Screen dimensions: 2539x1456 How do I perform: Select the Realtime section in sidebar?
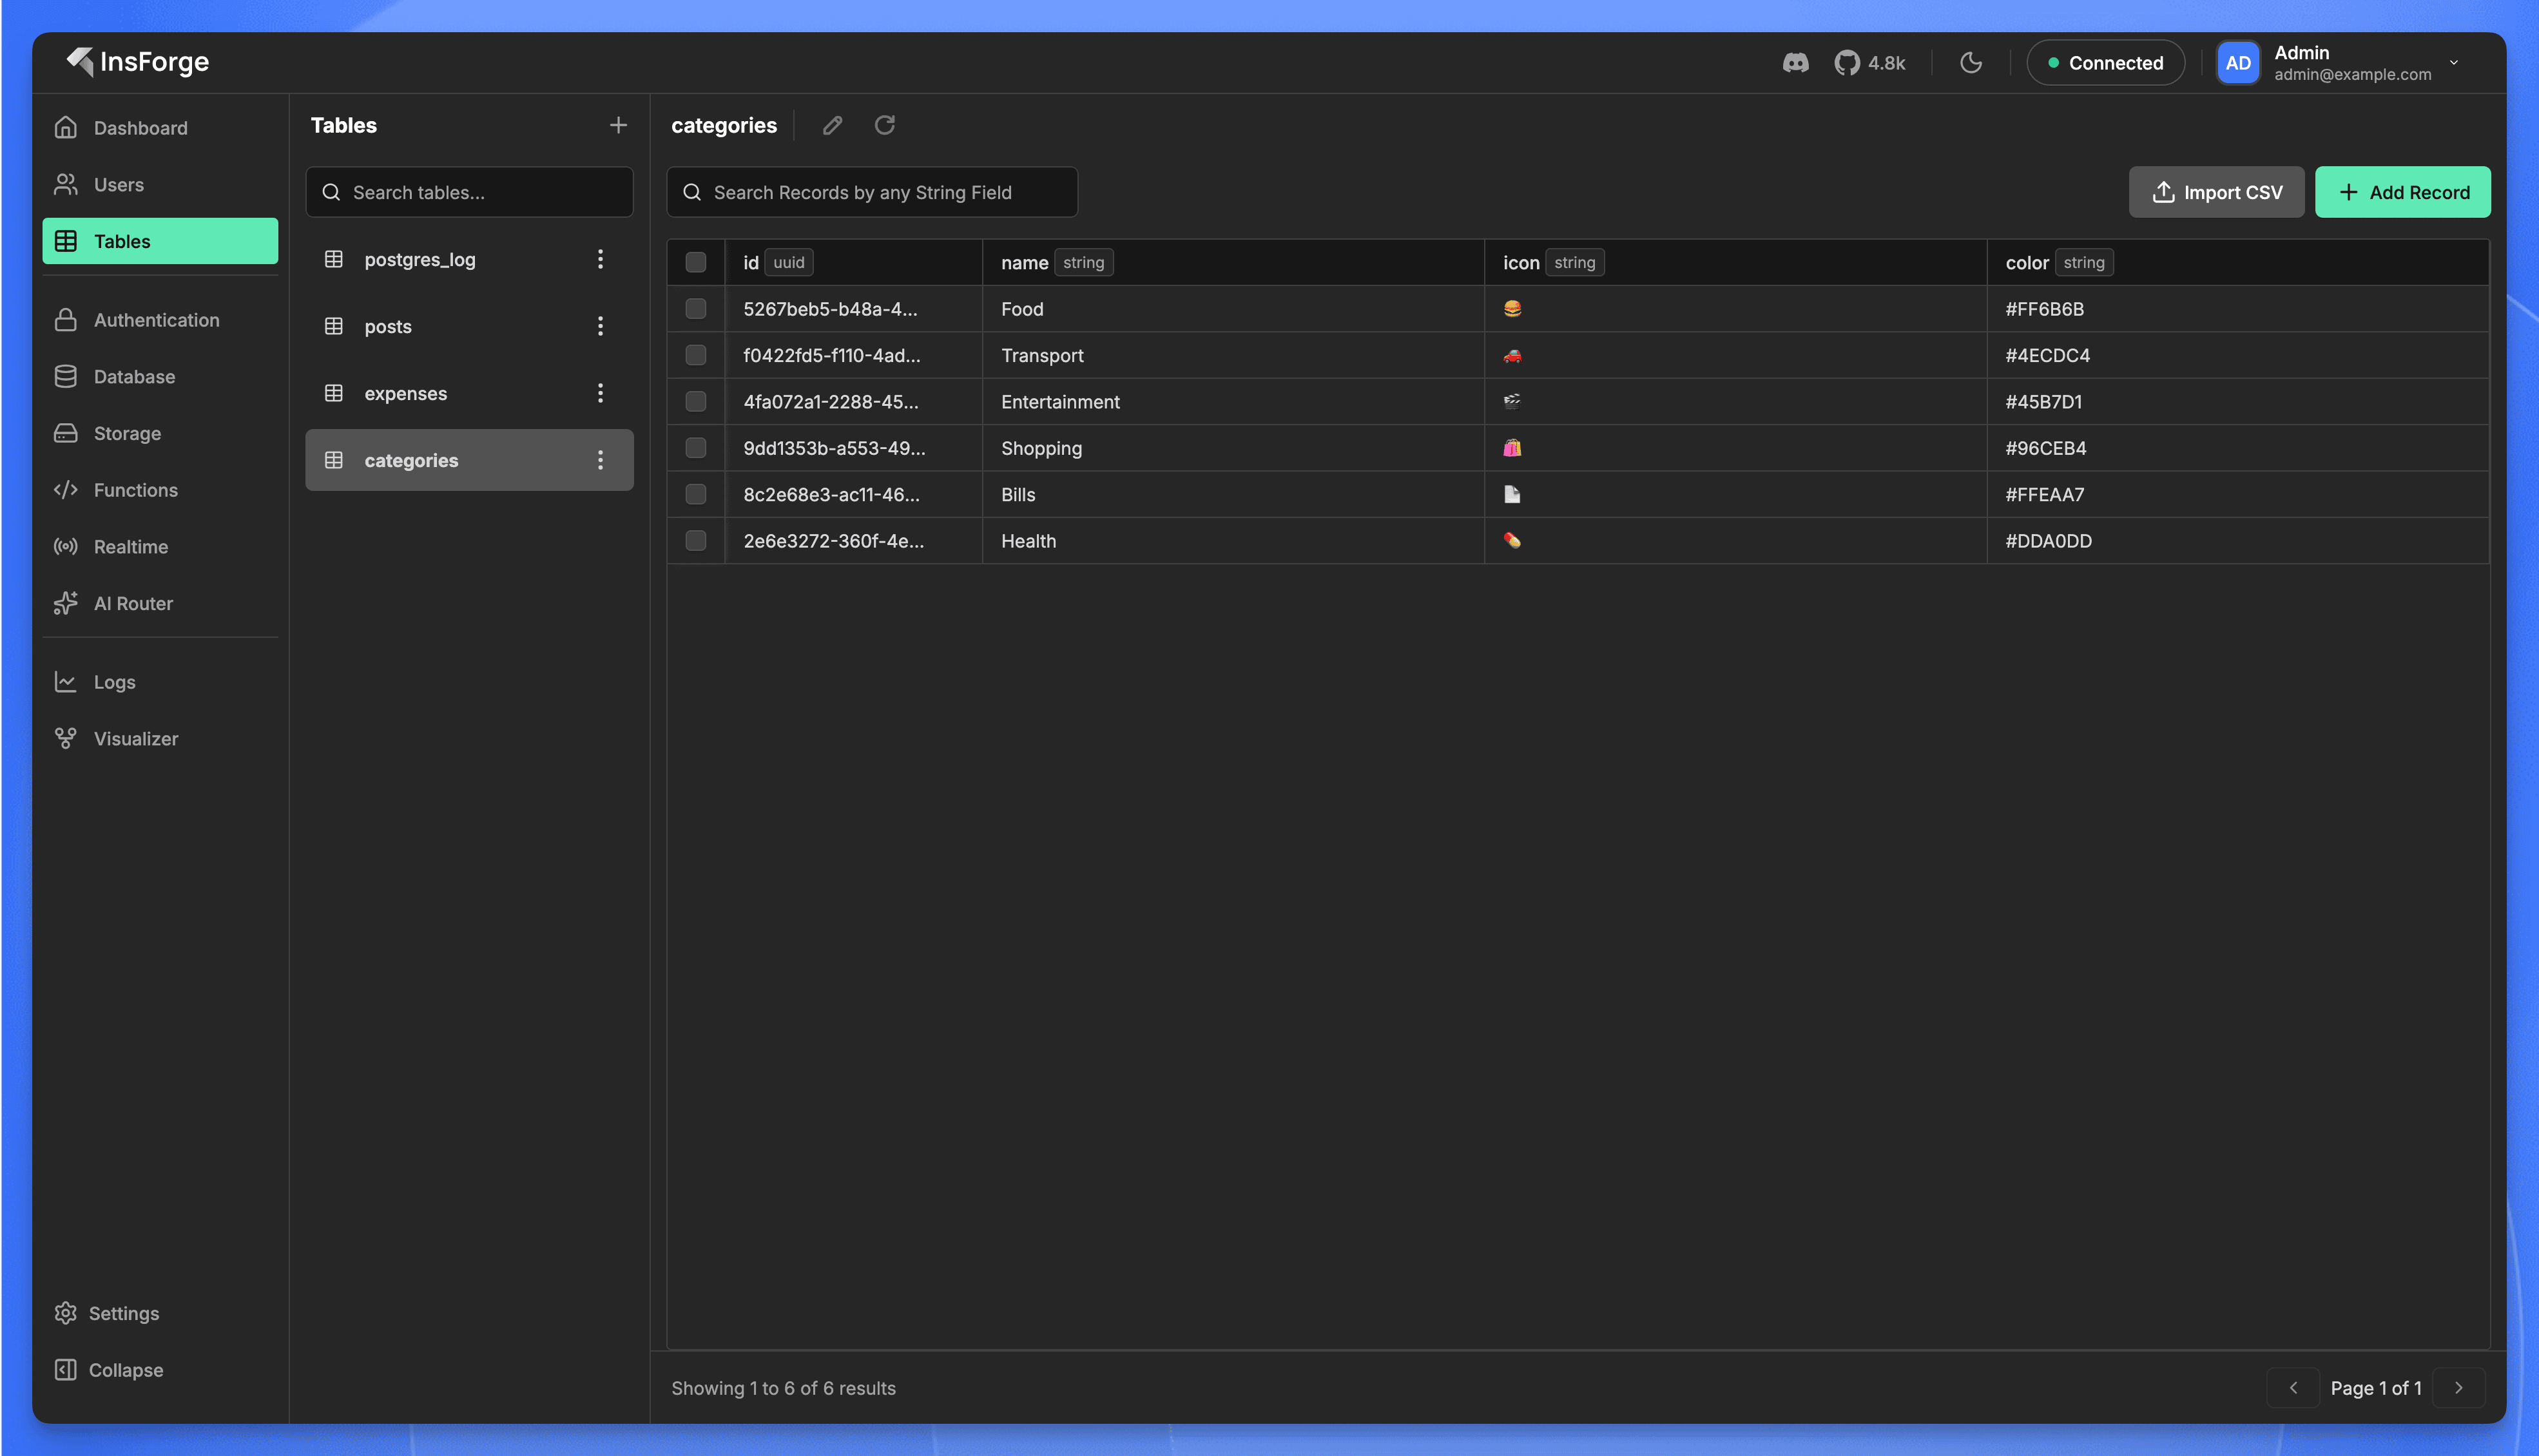132,546
